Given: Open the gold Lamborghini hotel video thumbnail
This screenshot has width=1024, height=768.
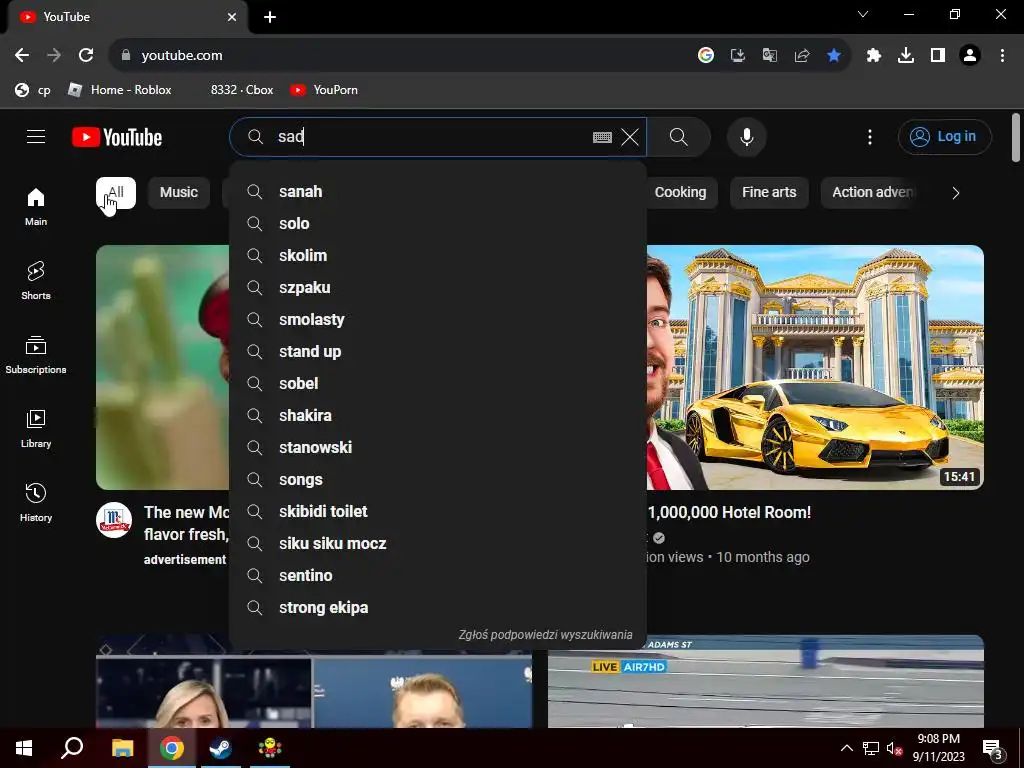Looking at the screenshot, I should pos(815,367).
